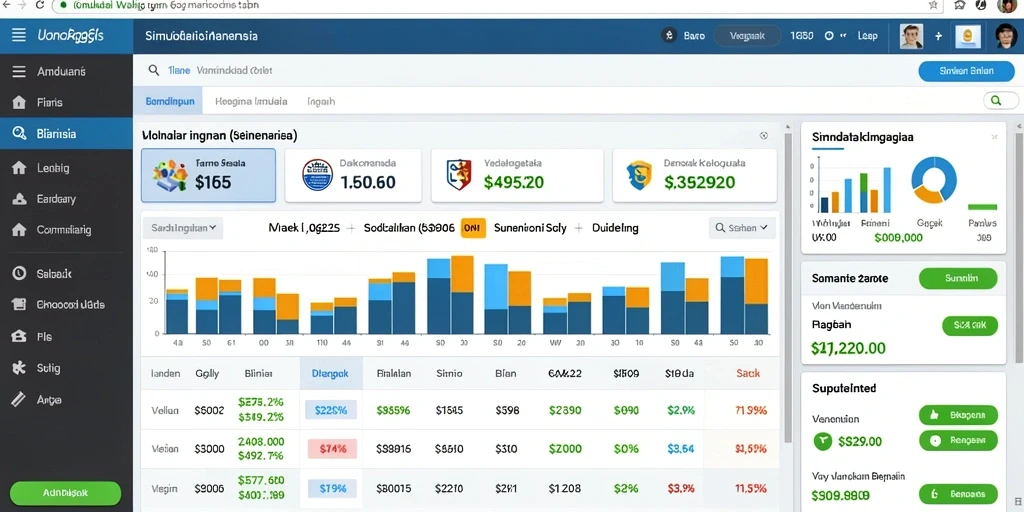Open the user avatar at the far right of header

(1006, 36)
